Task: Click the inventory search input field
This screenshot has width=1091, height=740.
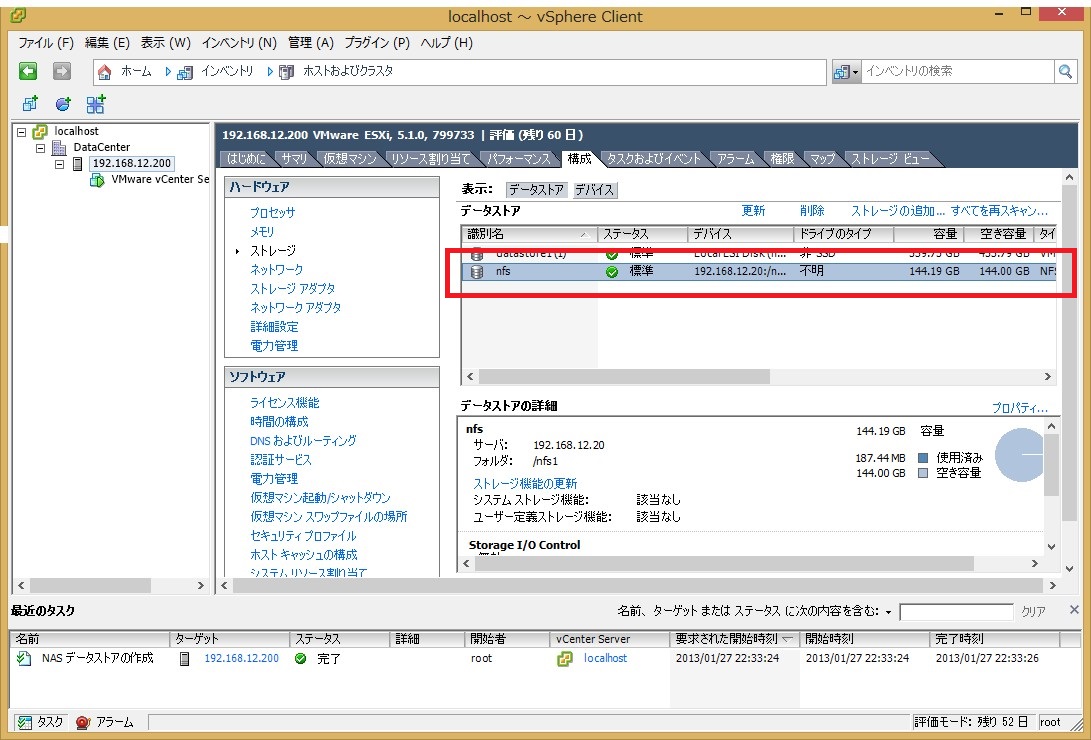Action: [x=957, y=71]
